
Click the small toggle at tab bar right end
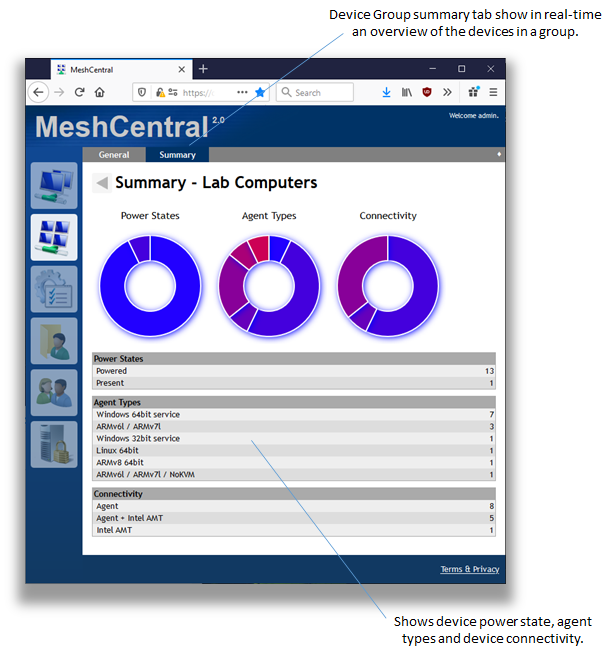[499, 154]
